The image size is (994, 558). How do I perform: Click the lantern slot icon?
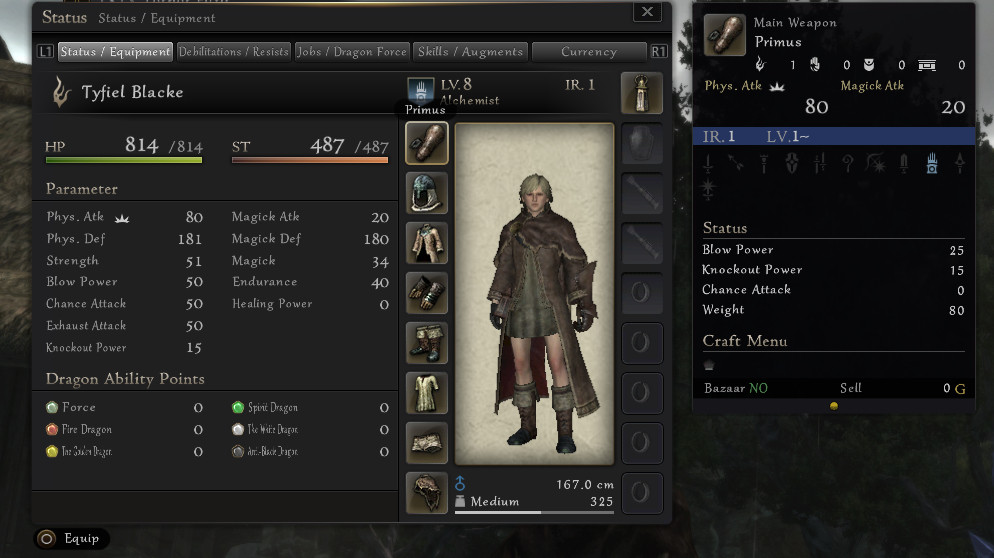point(642,93)
